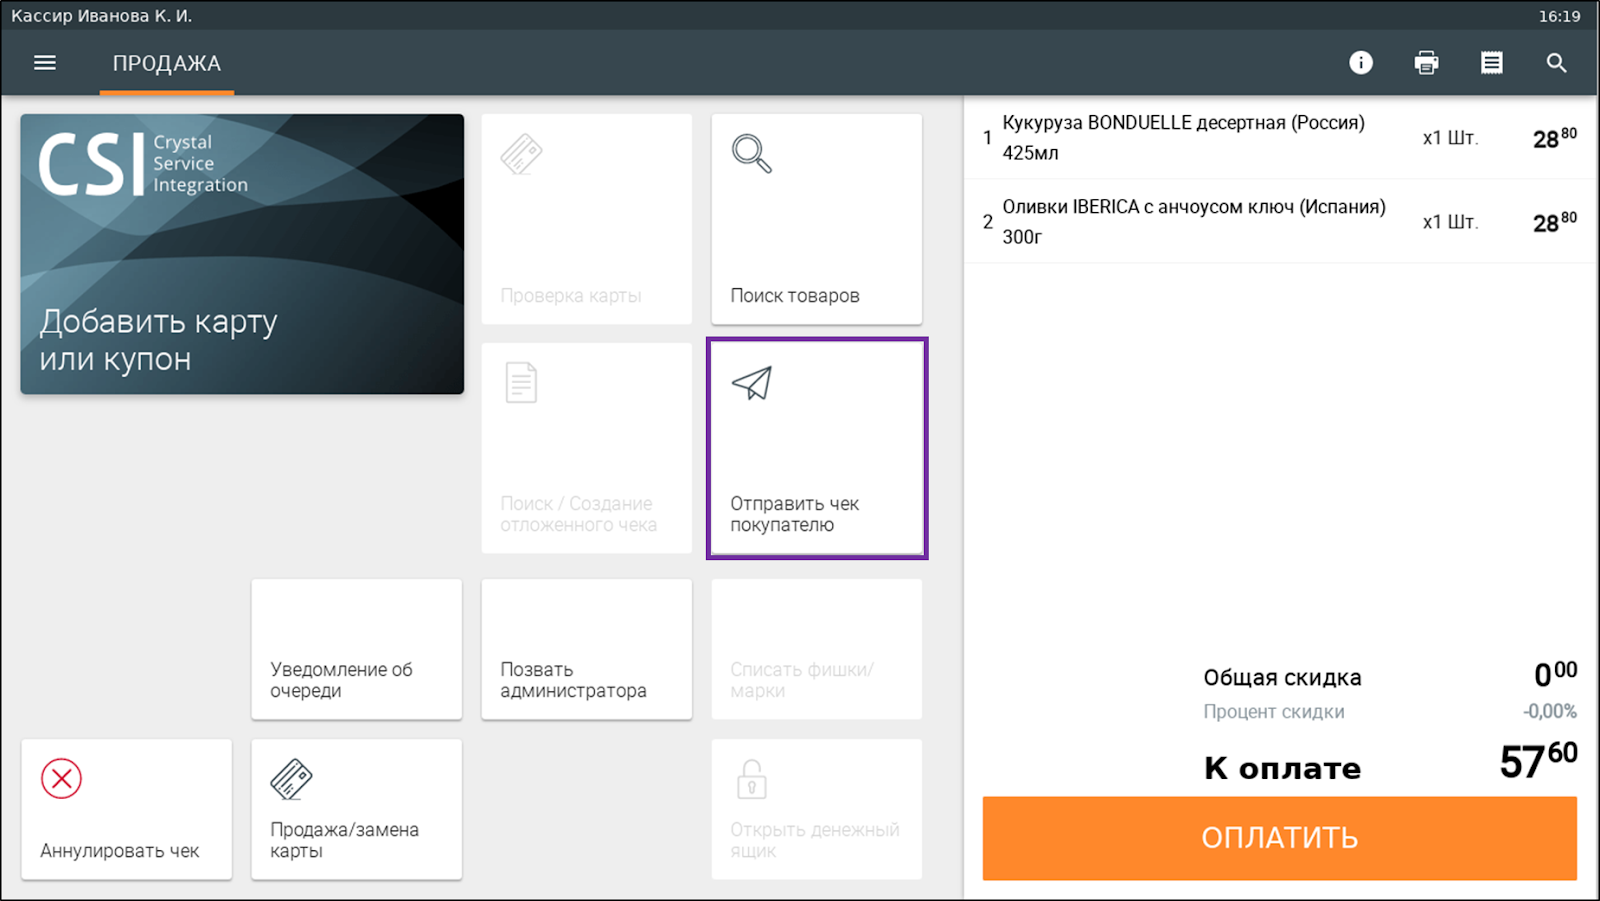The width and height of the screenshot is (1600, 901).
Task: Click the clock showing 16:19
Action: click(x=1560, y=16)
